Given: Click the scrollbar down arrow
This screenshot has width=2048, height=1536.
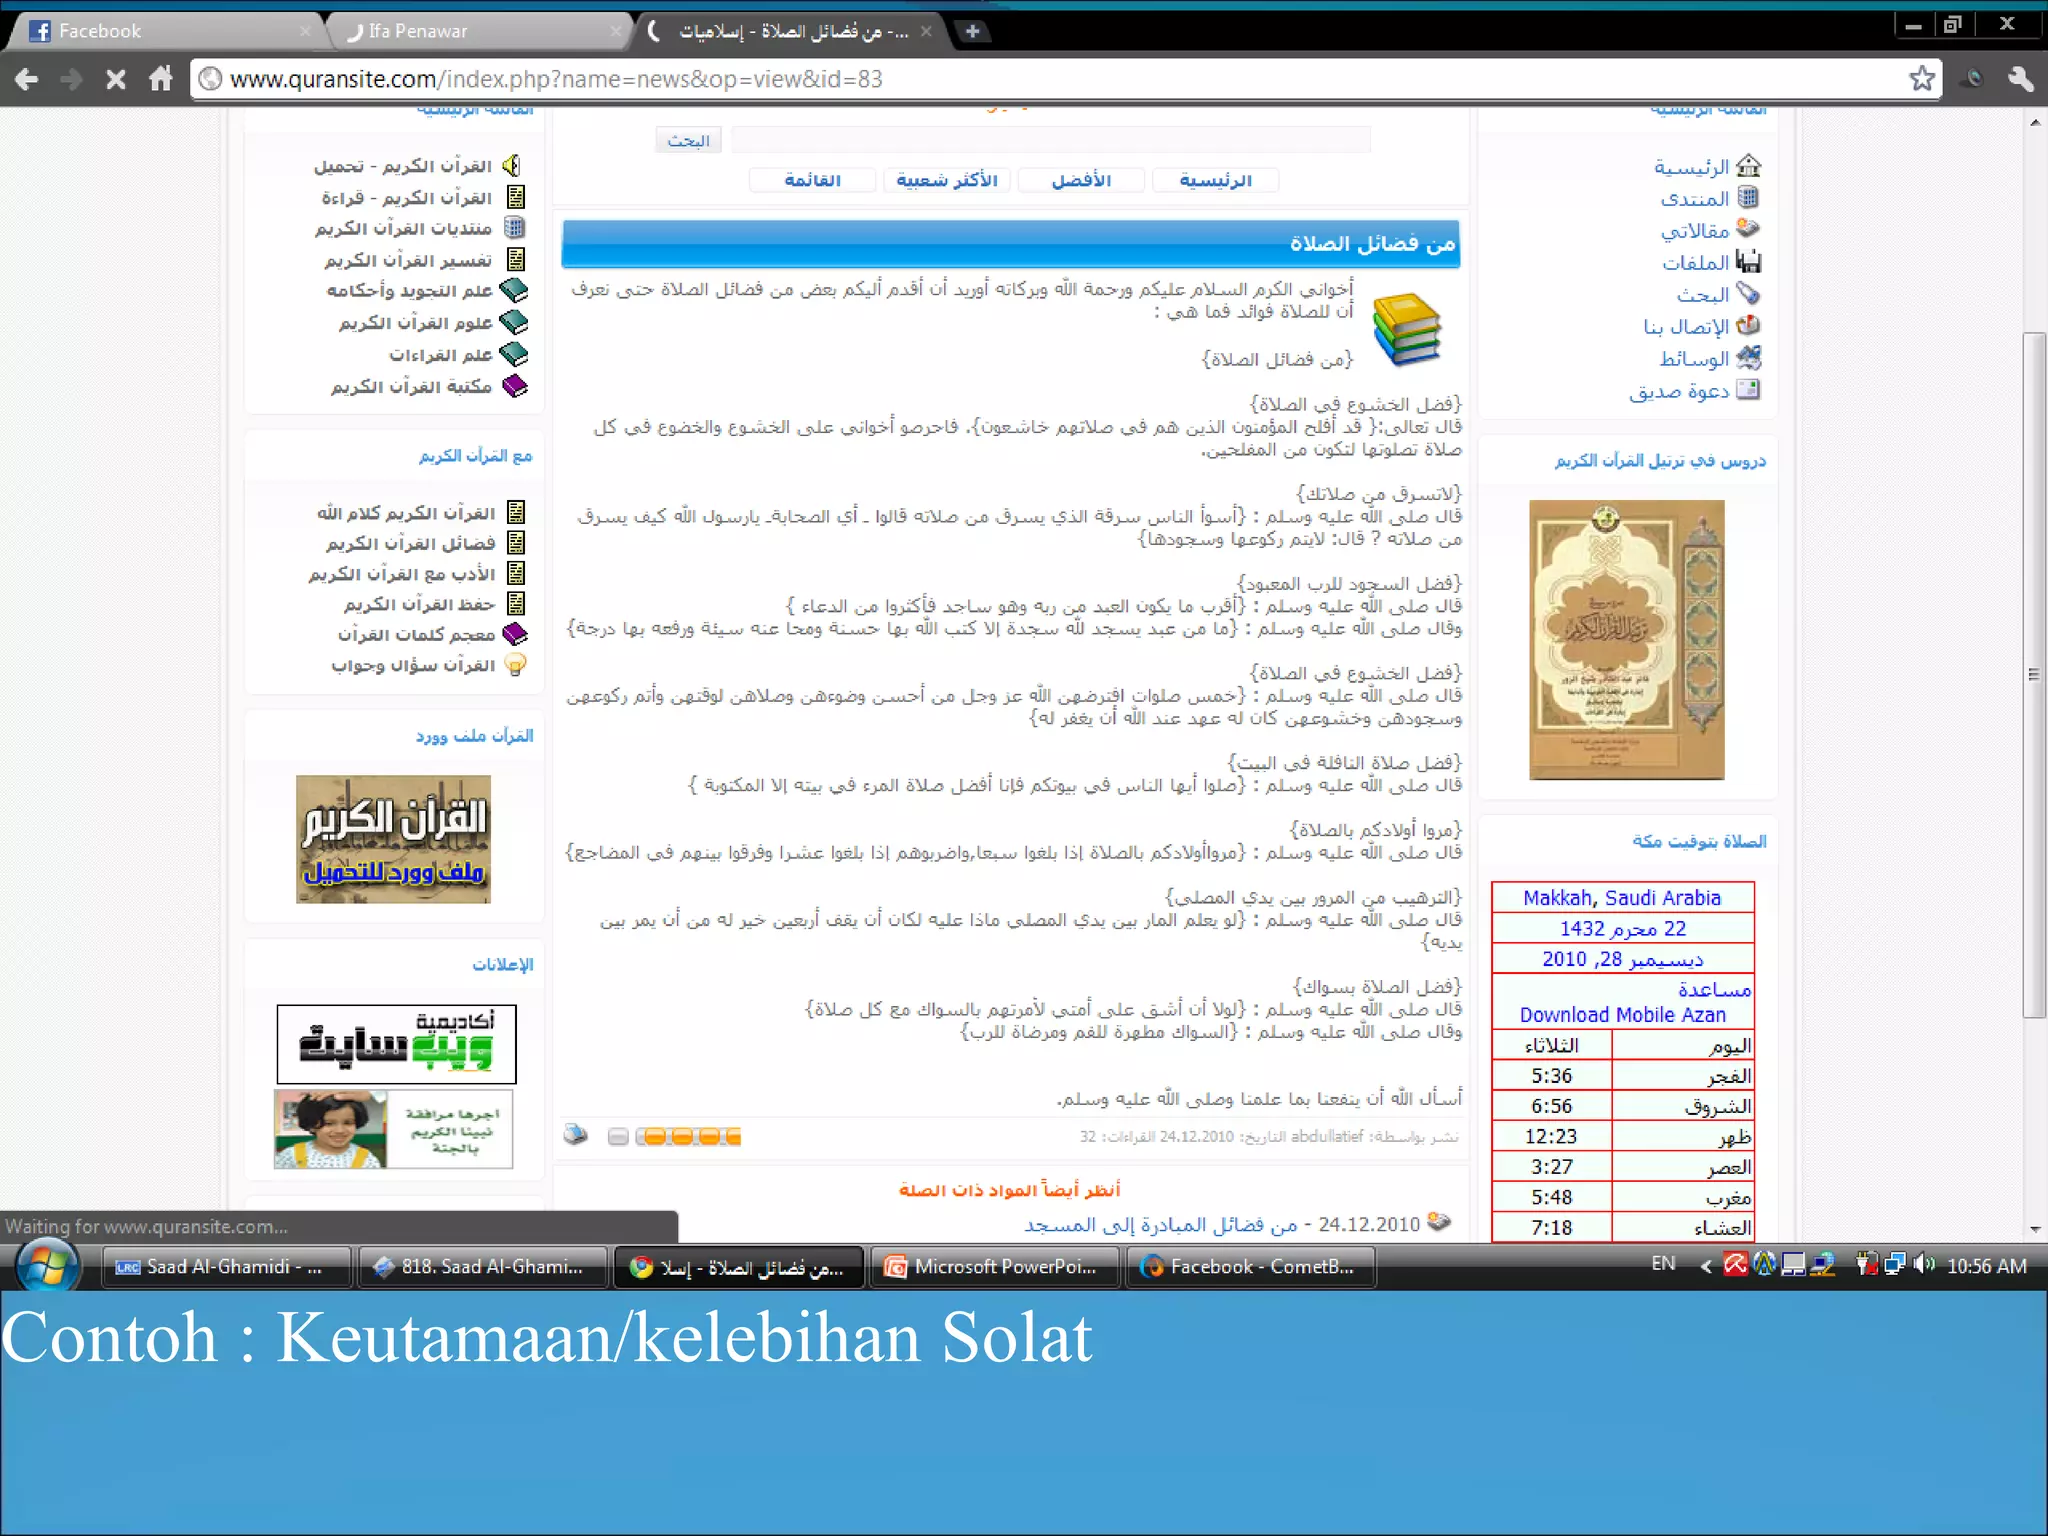Looking at the screenshot, I should (2034, 1229).
